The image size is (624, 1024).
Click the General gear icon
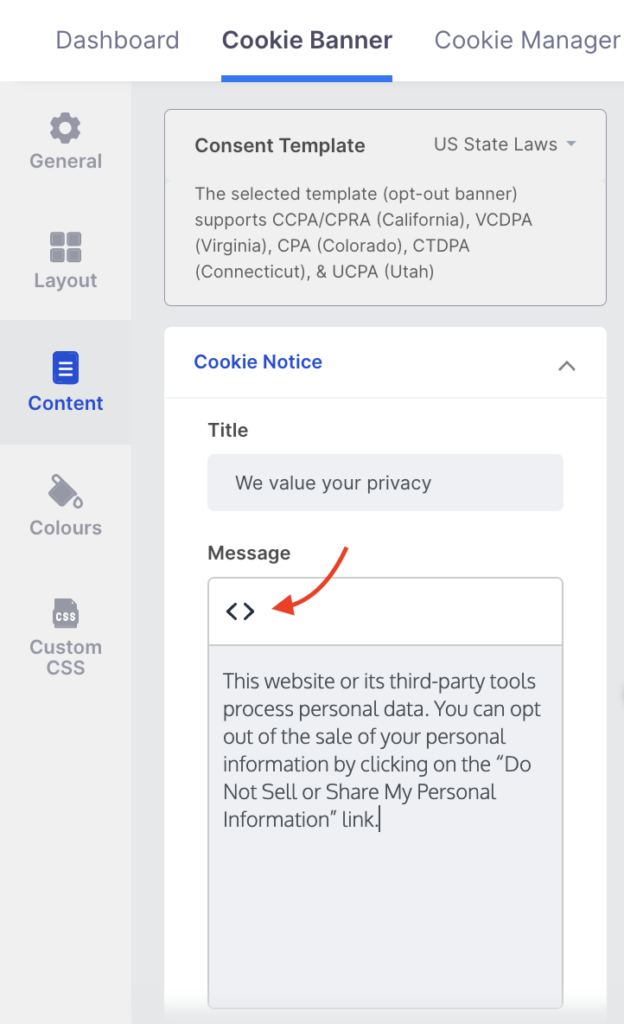[x=65, y=128]
